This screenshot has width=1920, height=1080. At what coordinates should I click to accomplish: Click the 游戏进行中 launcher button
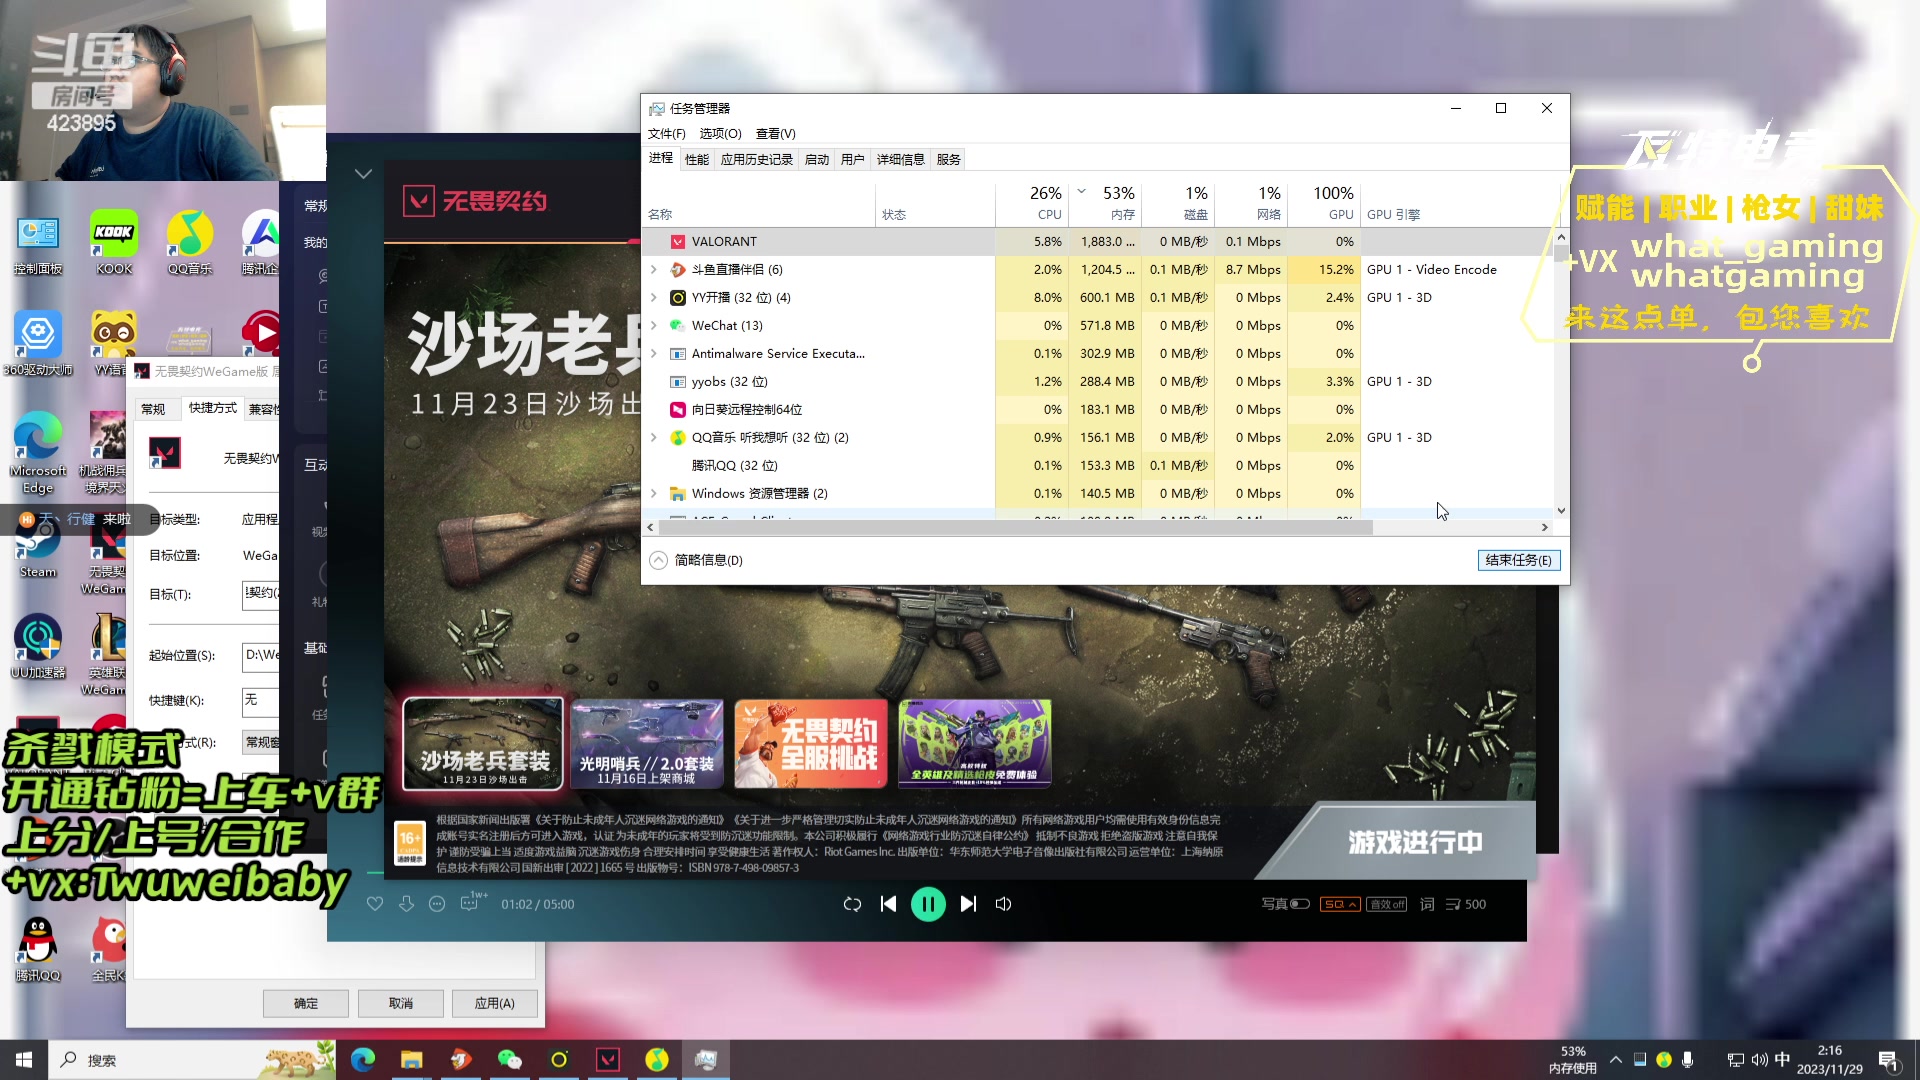tap(1415, 843)
